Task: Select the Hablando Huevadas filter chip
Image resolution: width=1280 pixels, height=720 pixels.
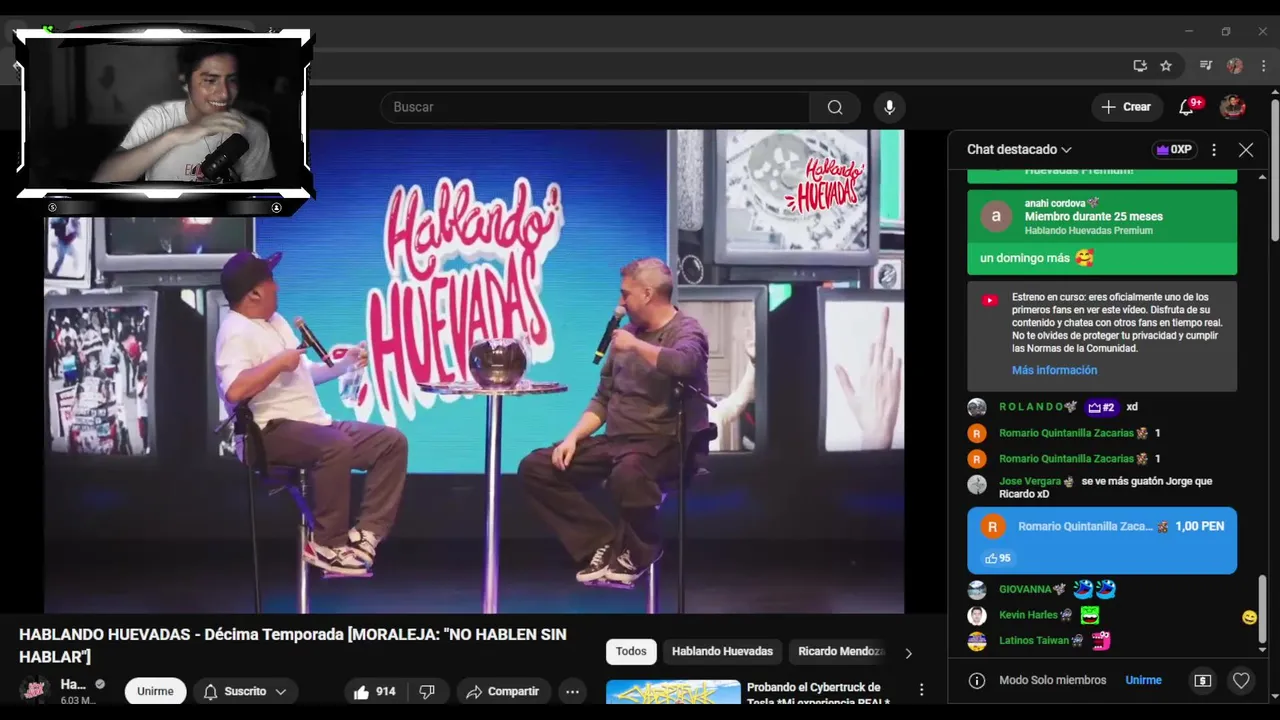Action: coord(722,651)
